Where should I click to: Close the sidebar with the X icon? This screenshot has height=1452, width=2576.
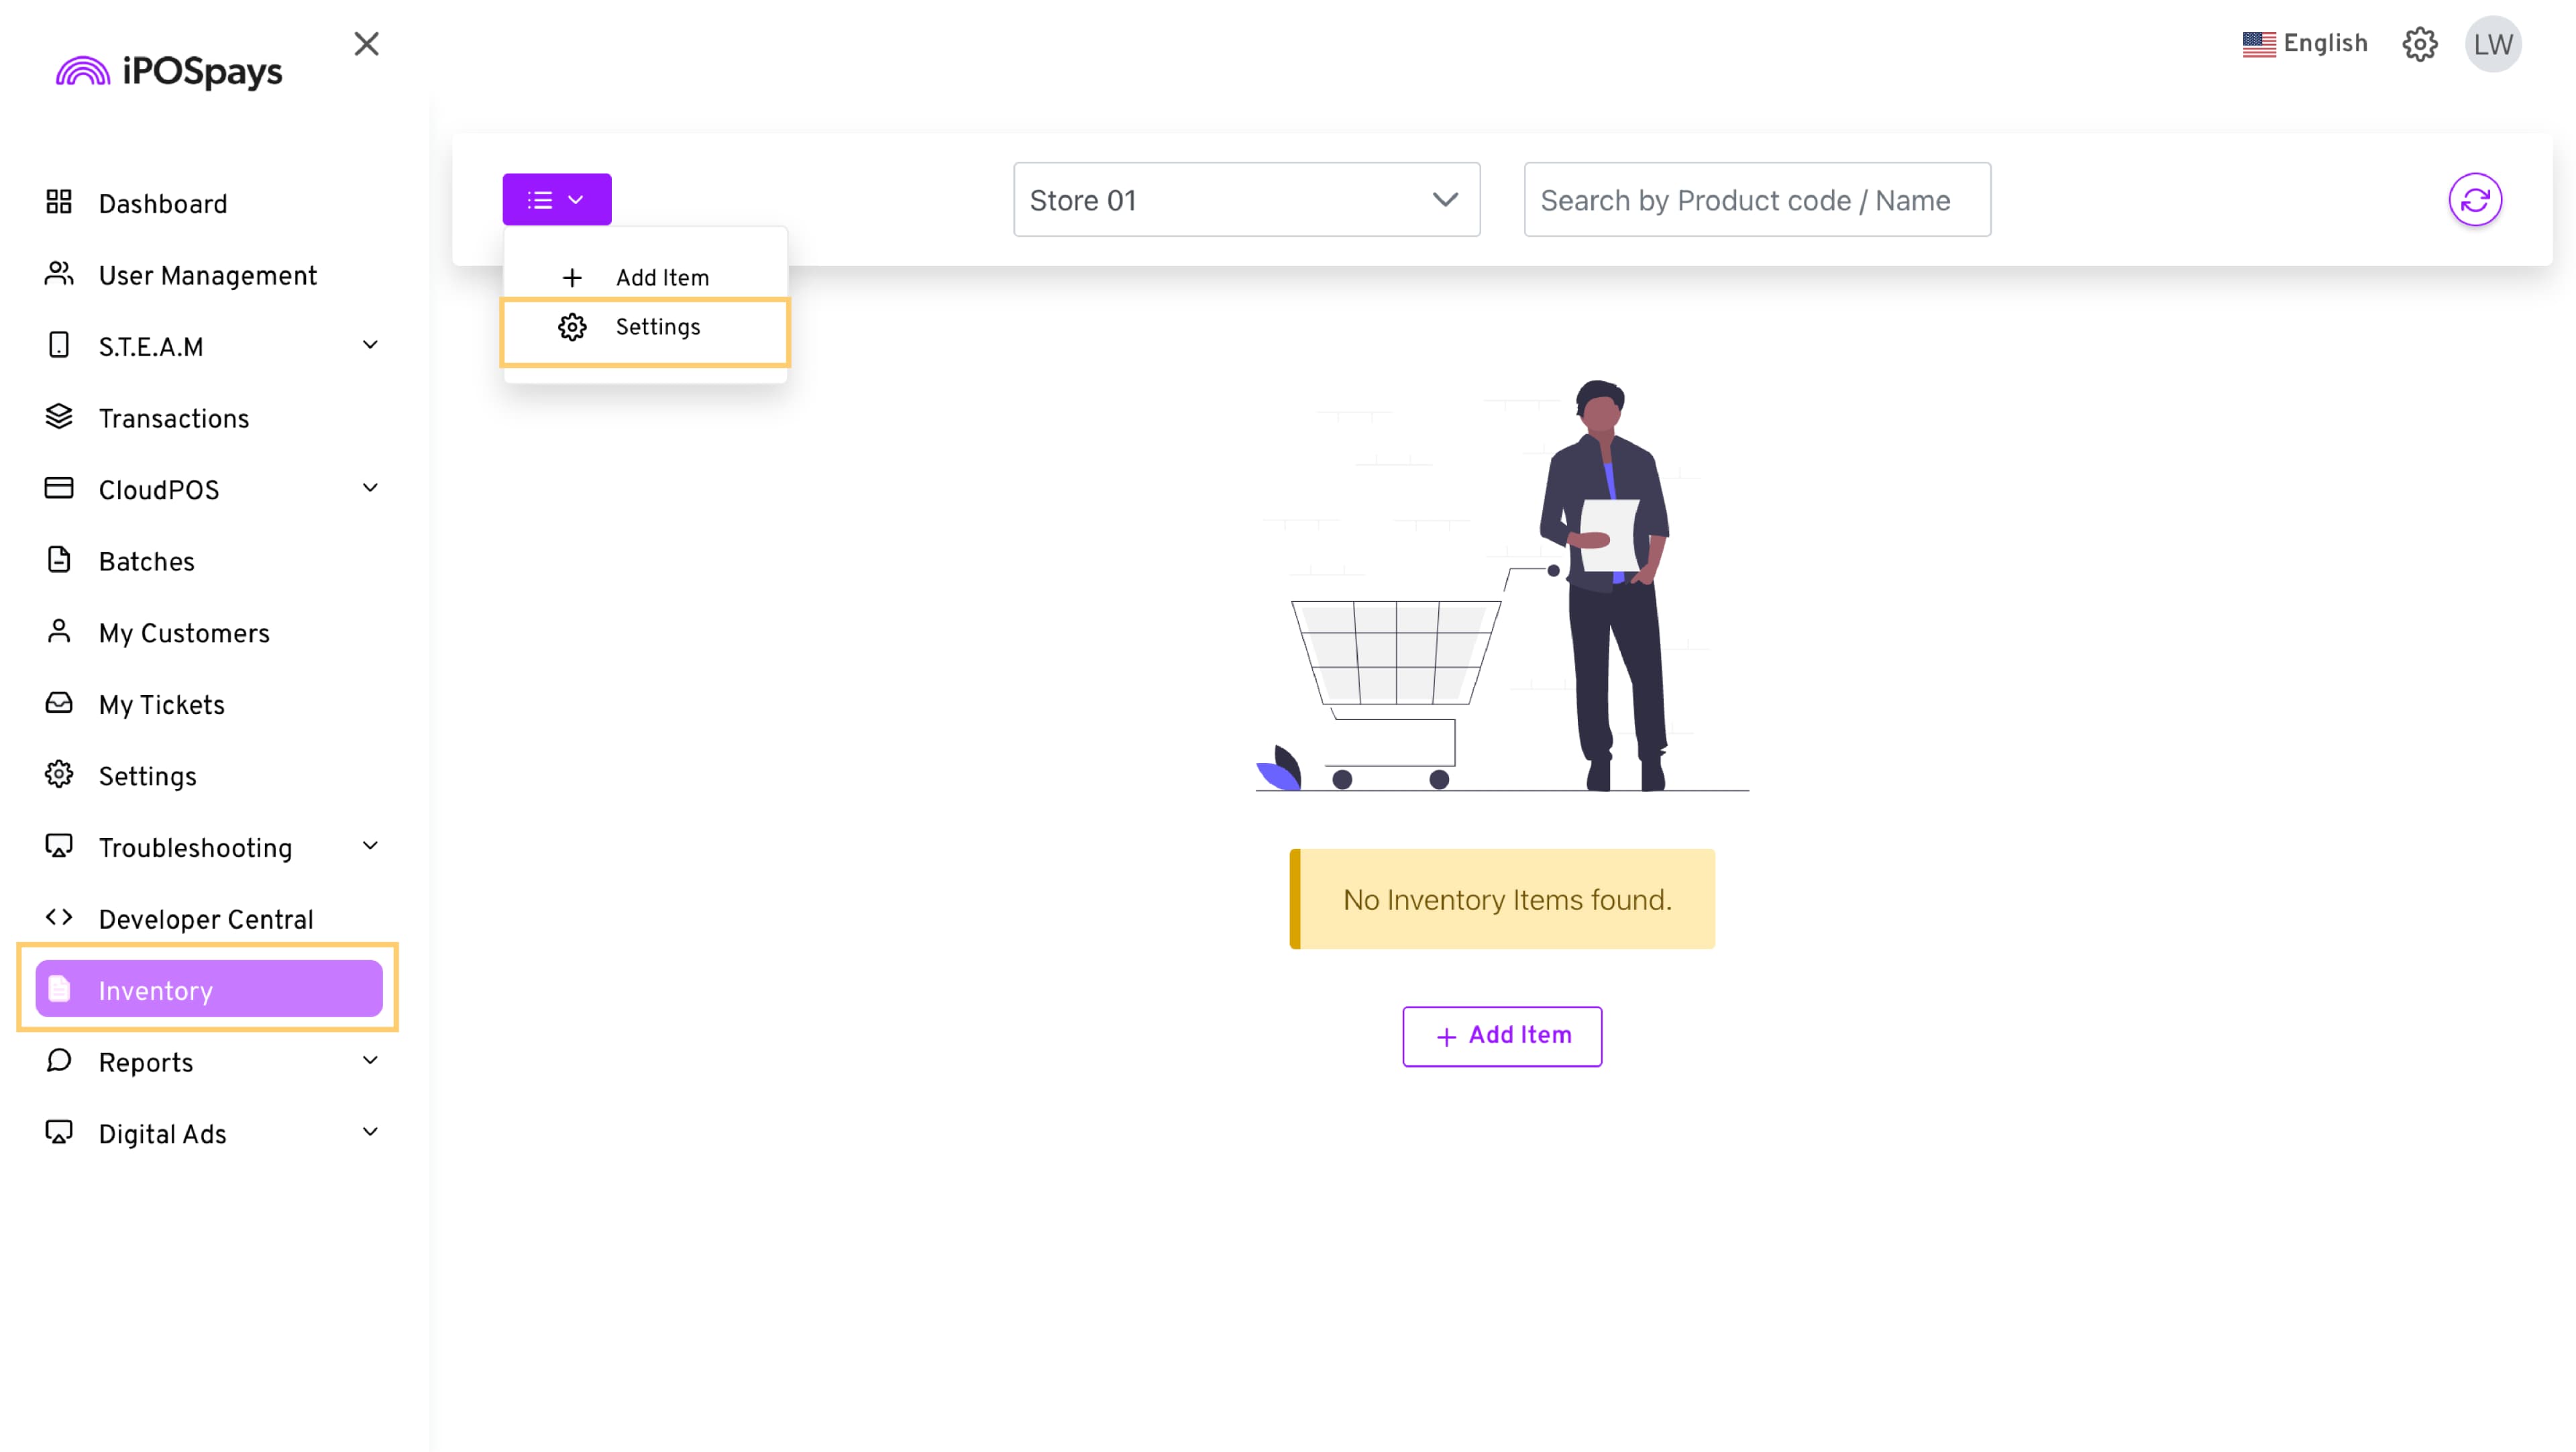(x=366, y=44)
